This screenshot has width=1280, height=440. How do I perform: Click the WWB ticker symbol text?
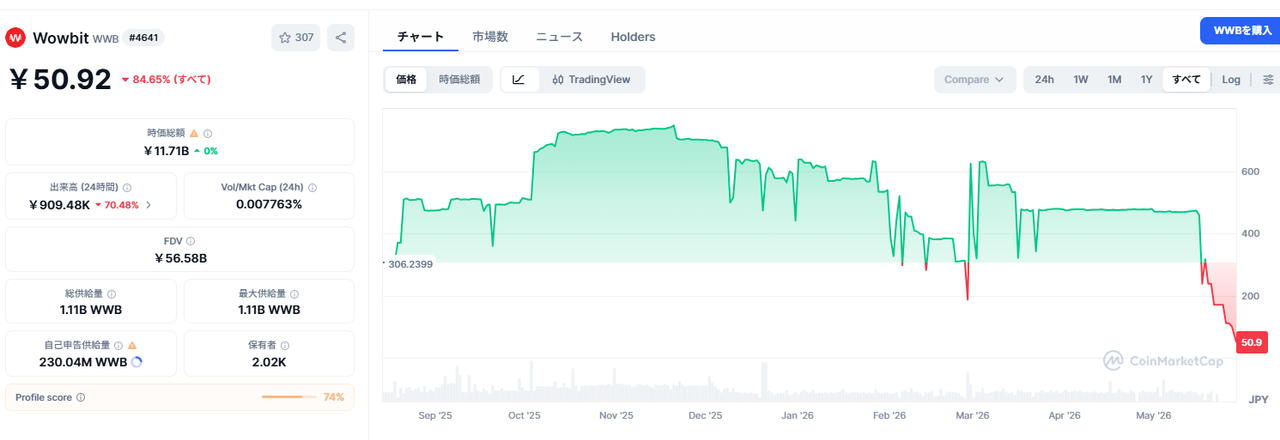105,39
